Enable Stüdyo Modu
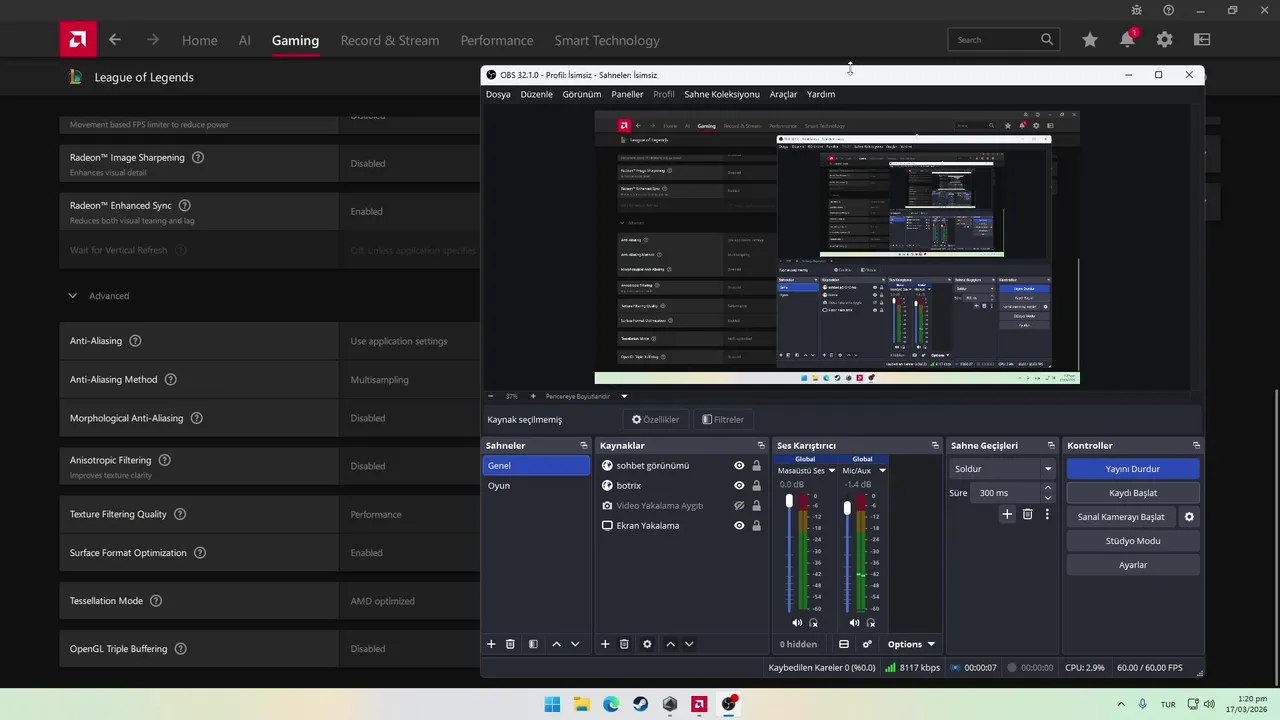This screenshot has width=1280, height=720. coord(1132,541)
